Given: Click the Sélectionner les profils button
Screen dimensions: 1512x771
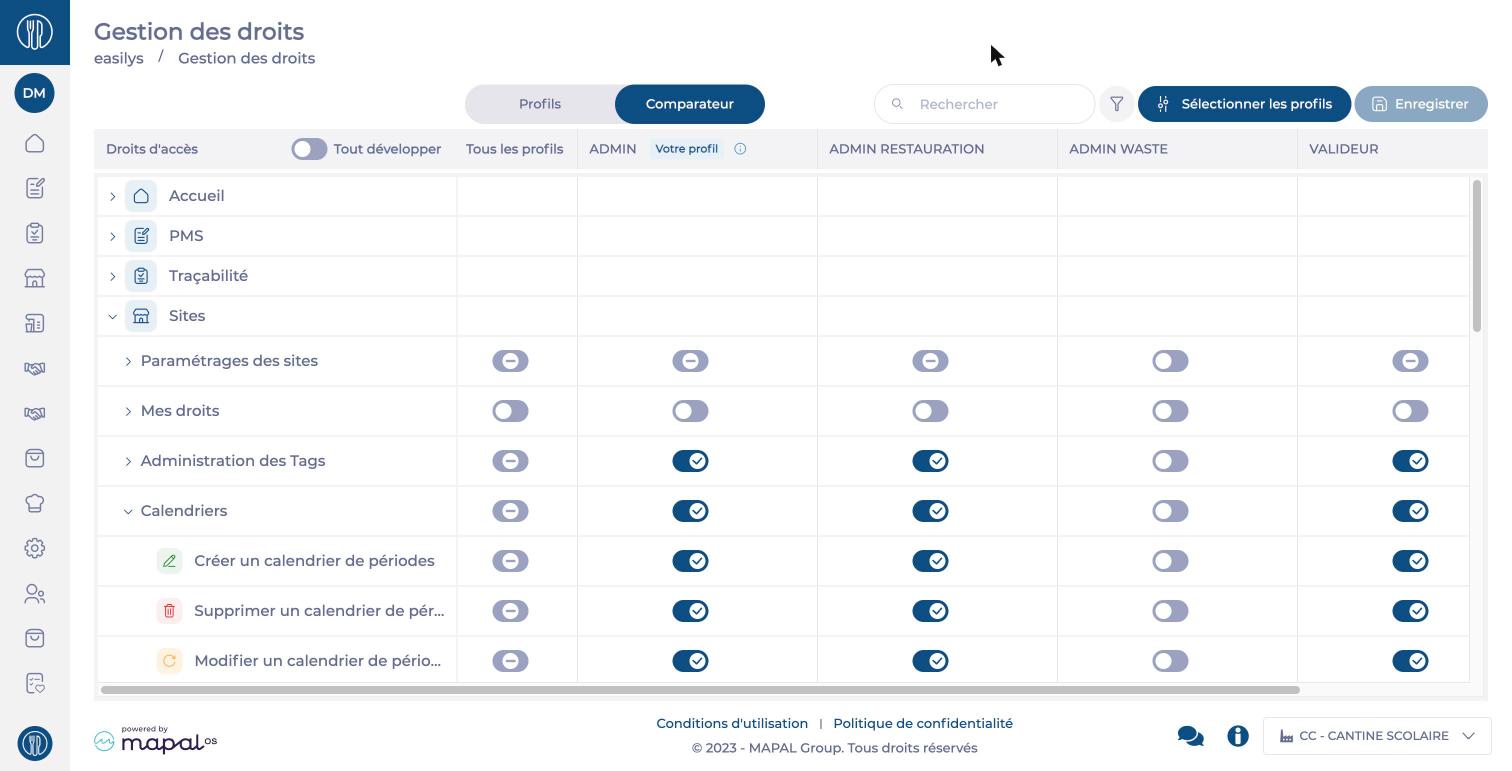Looking at the screenshot, I should 1244,104.
